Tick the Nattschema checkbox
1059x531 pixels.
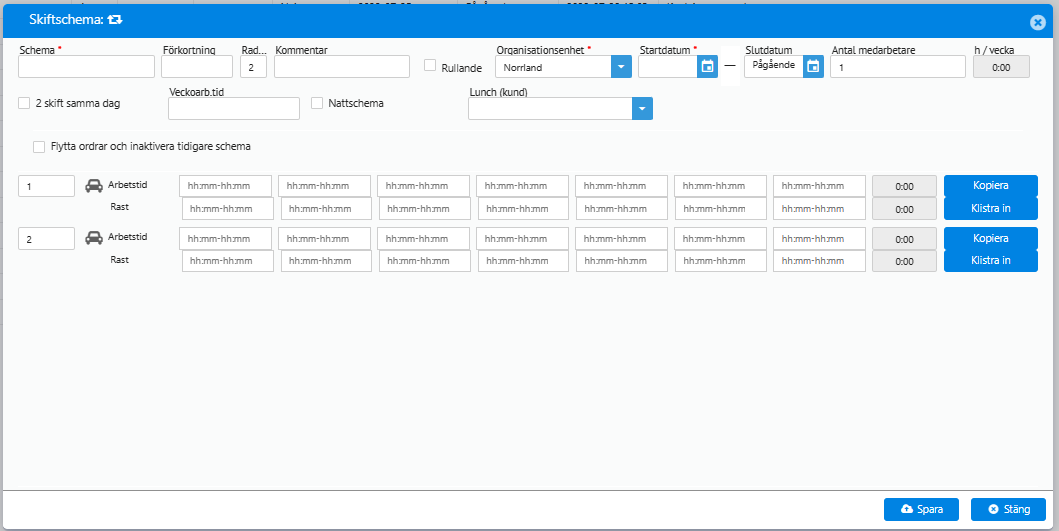point(317,103)
